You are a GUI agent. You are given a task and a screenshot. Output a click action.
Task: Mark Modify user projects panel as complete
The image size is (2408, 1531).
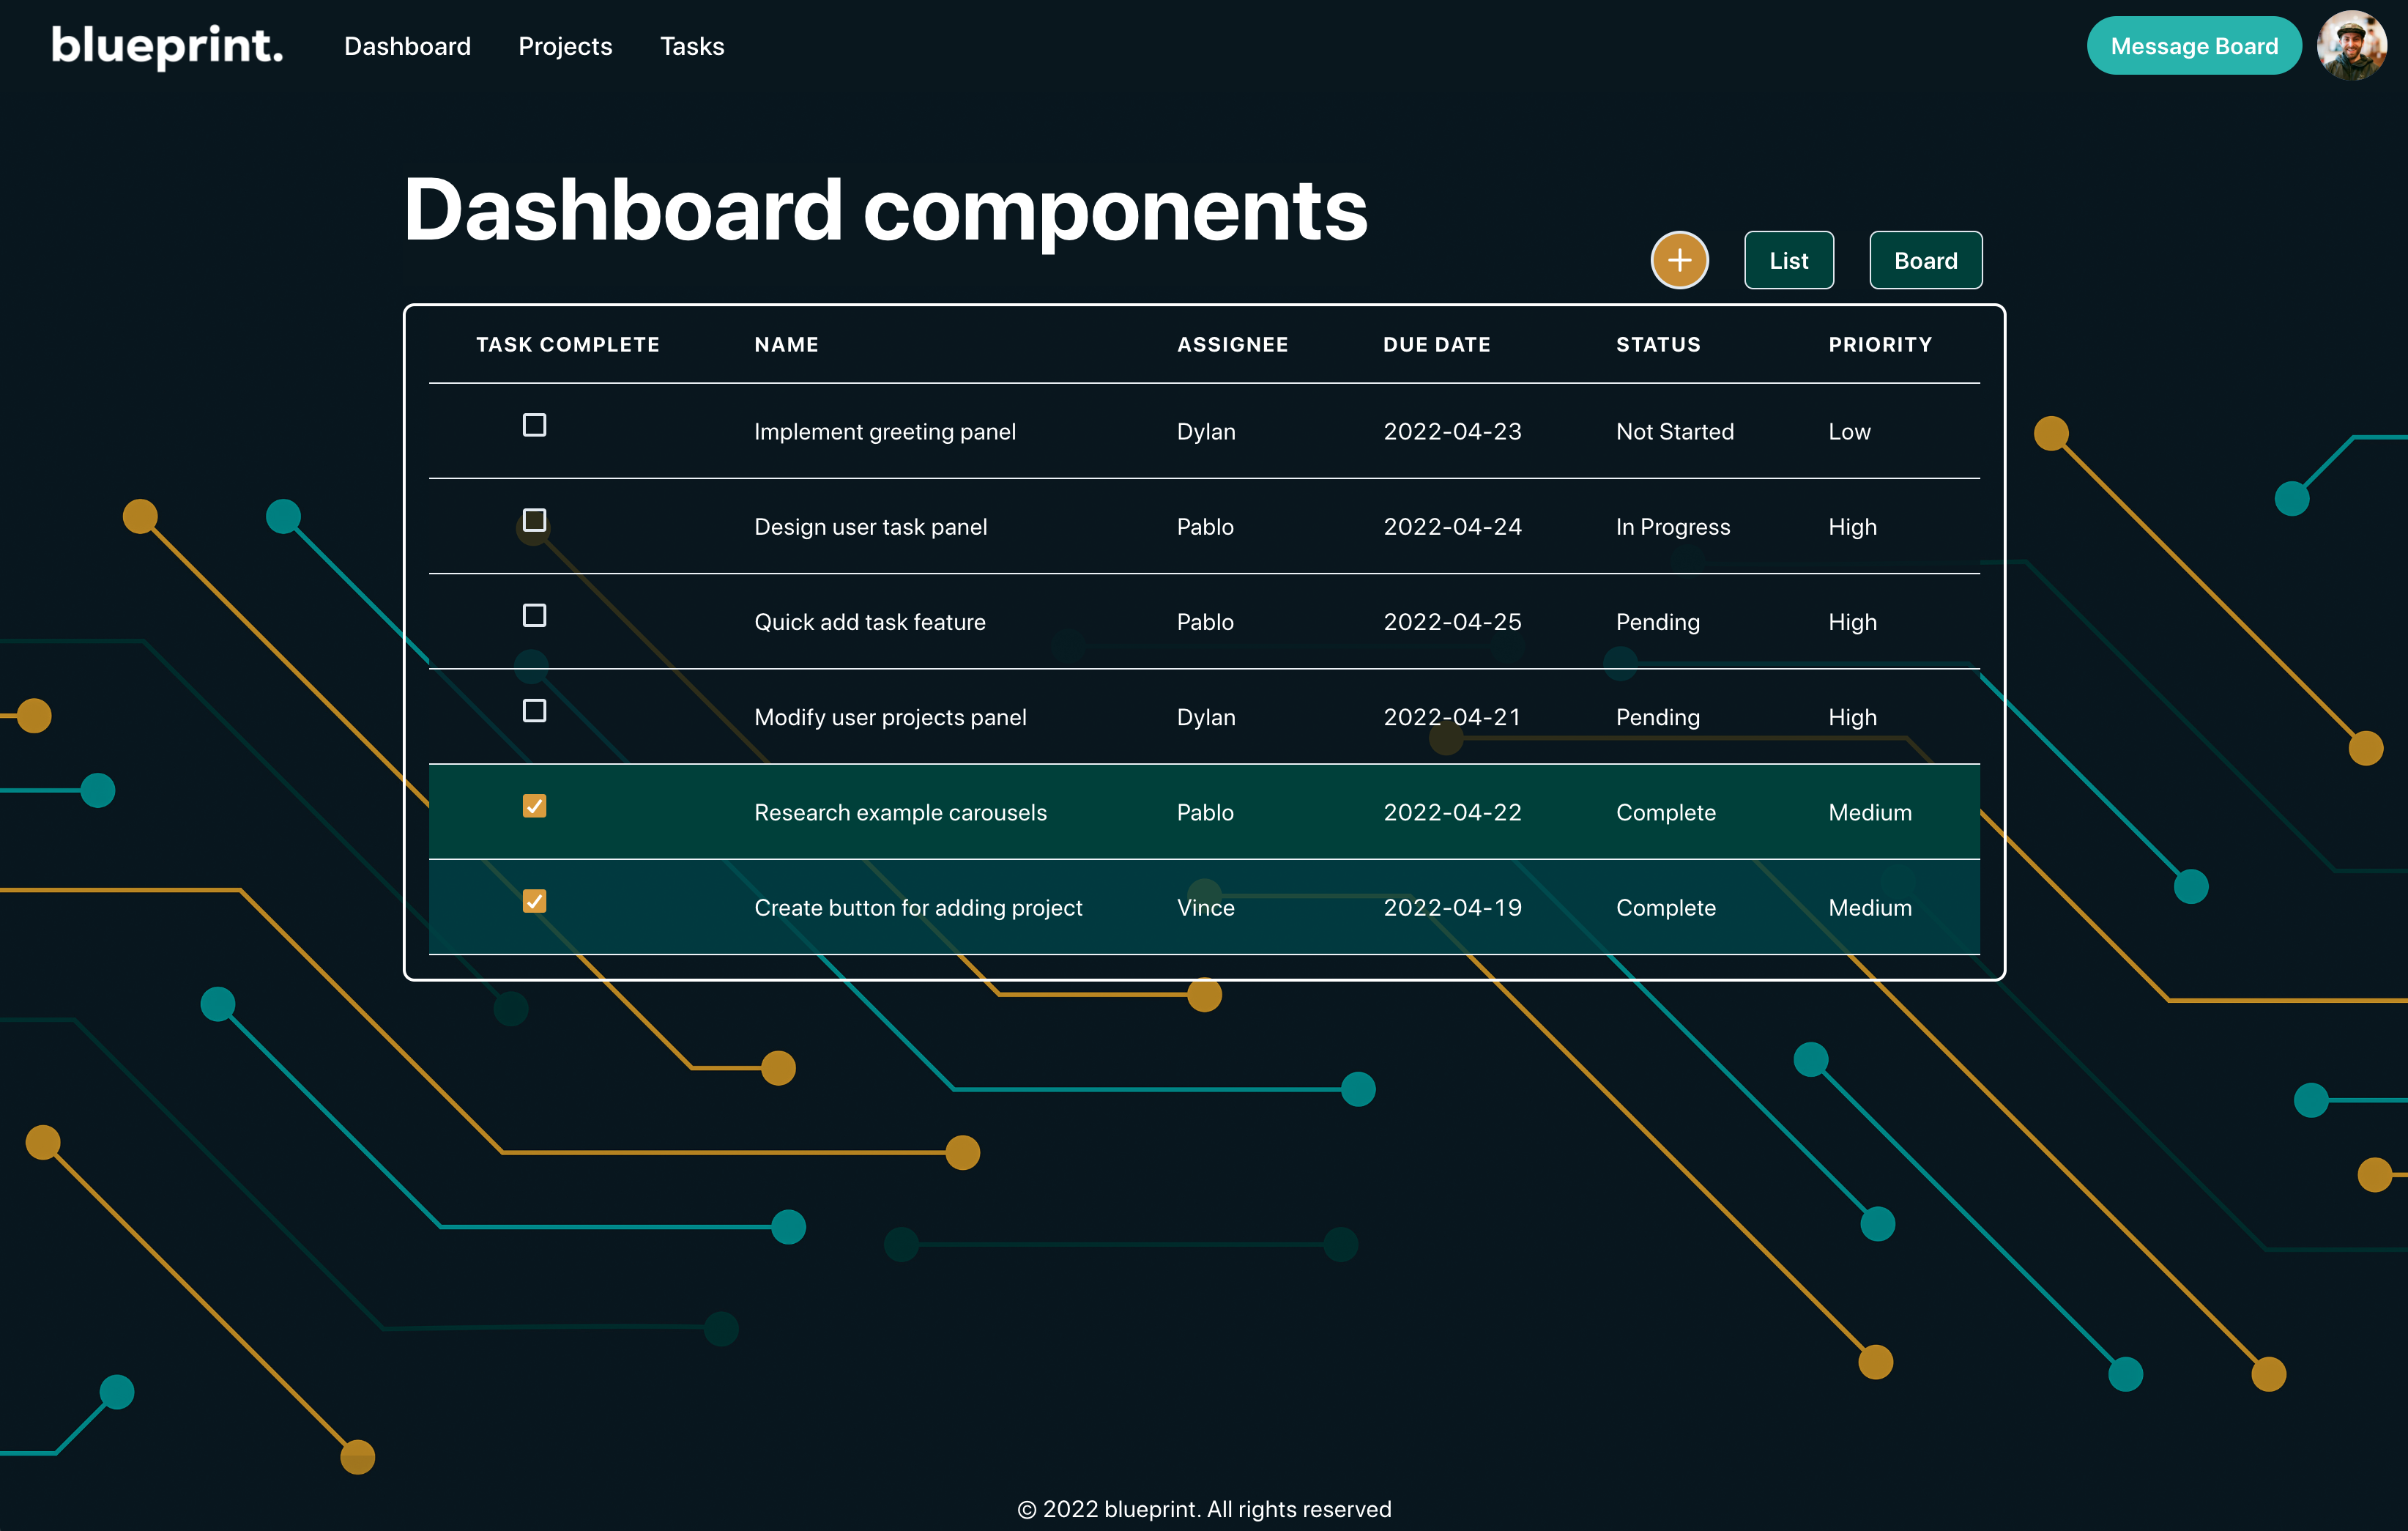pos(534,710)
